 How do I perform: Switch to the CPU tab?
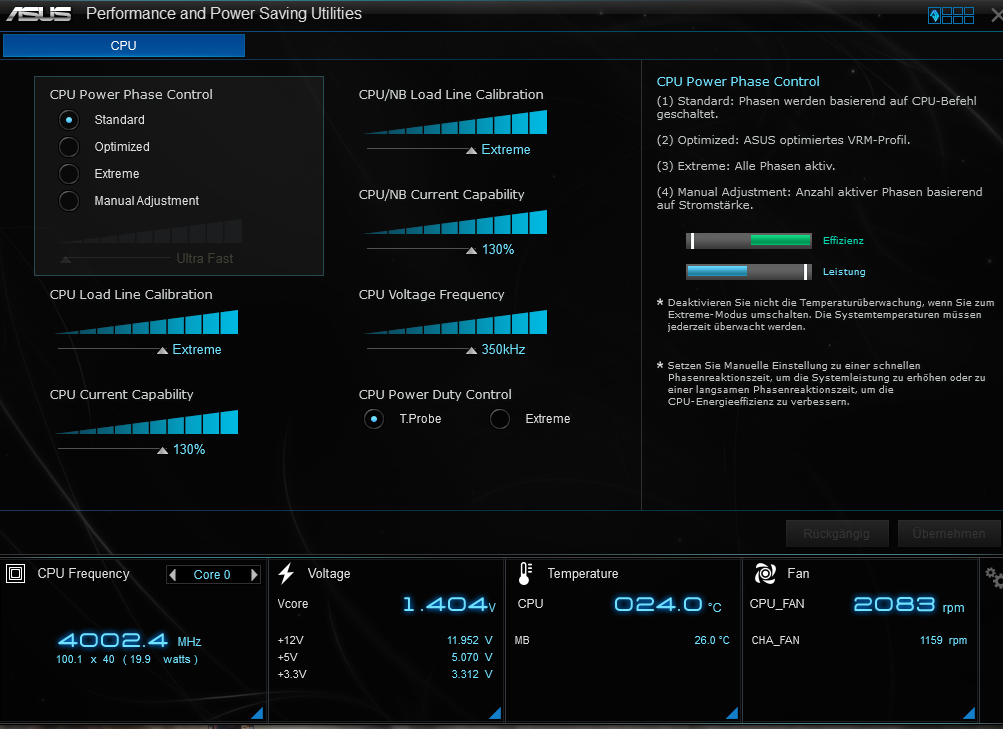(123, 45)
